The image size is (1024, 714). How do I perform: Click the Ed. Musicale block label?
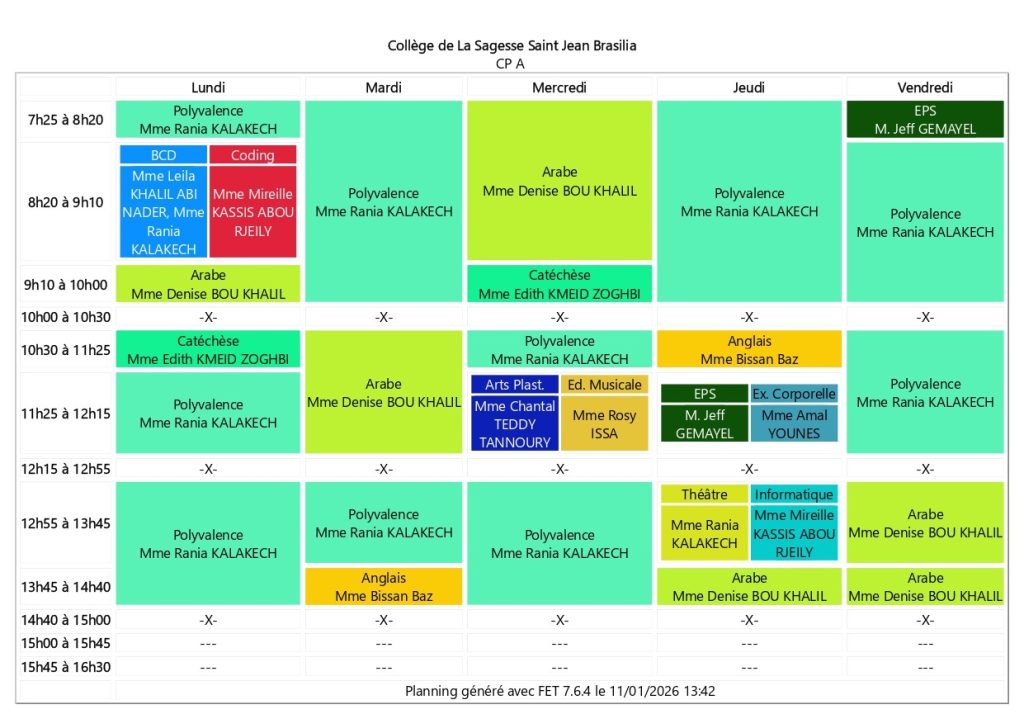pos(604,385)
